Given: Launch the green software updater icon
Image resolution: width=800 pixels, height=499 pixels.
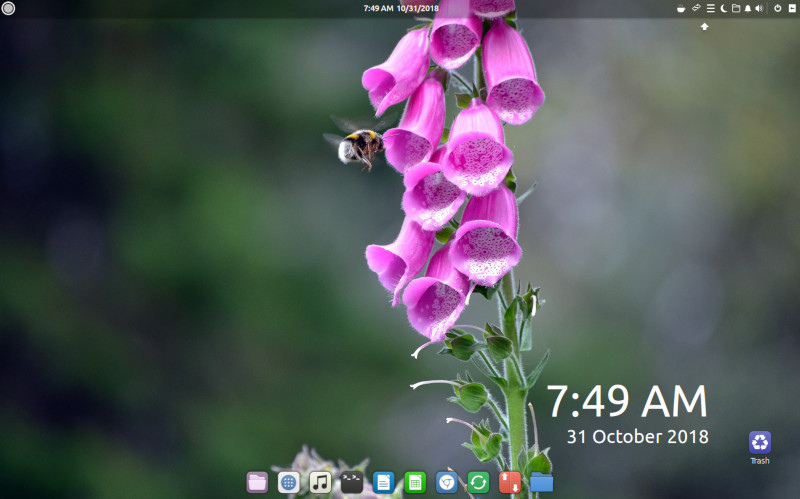Looking at the screenshot, I should [x=478, y=482].
